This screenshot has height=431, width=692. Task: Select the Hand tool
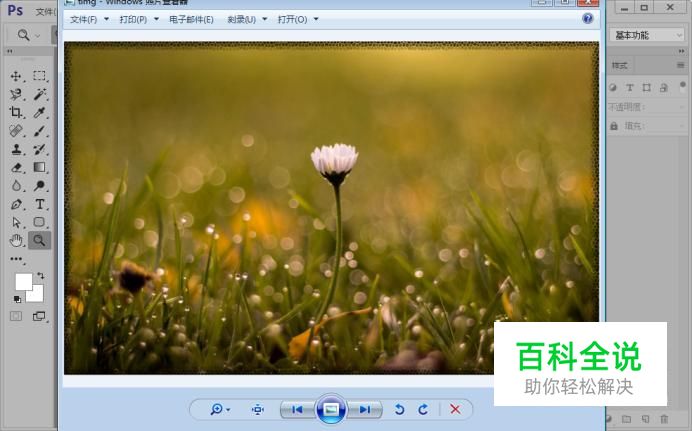[16, 240]
